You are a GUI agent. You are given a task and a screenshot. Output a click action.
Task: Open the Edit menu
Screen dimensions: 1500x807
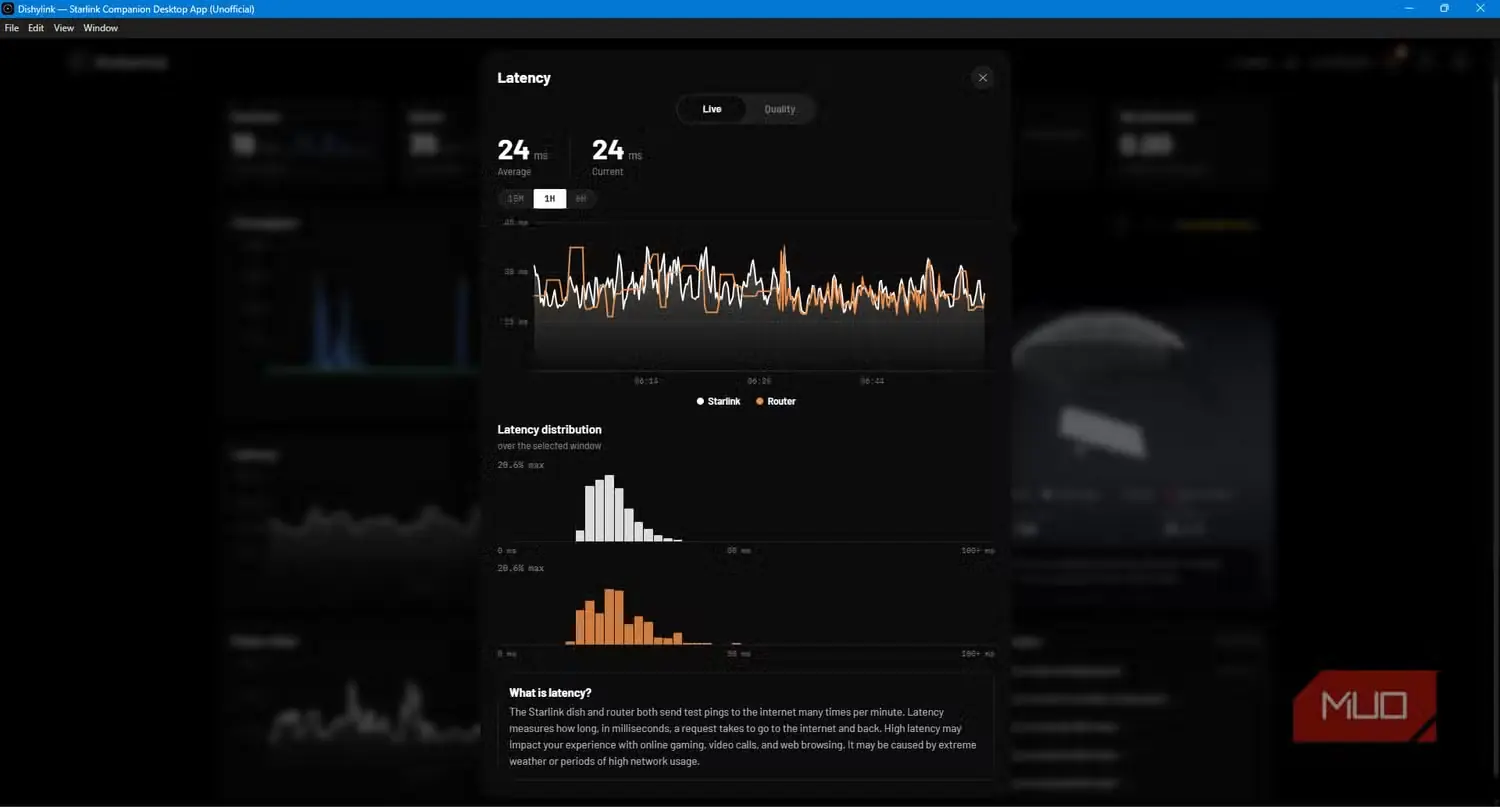[36, 28]
